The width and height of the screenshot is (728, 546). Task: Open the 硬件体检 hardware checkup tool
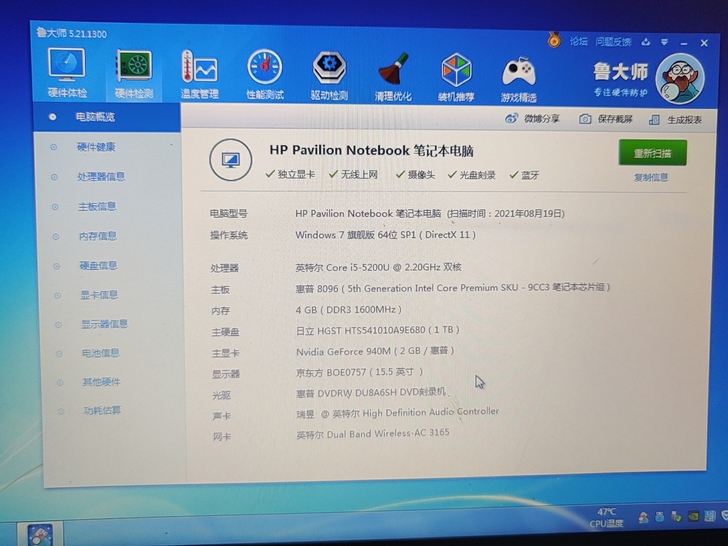[x=67, y=72]
